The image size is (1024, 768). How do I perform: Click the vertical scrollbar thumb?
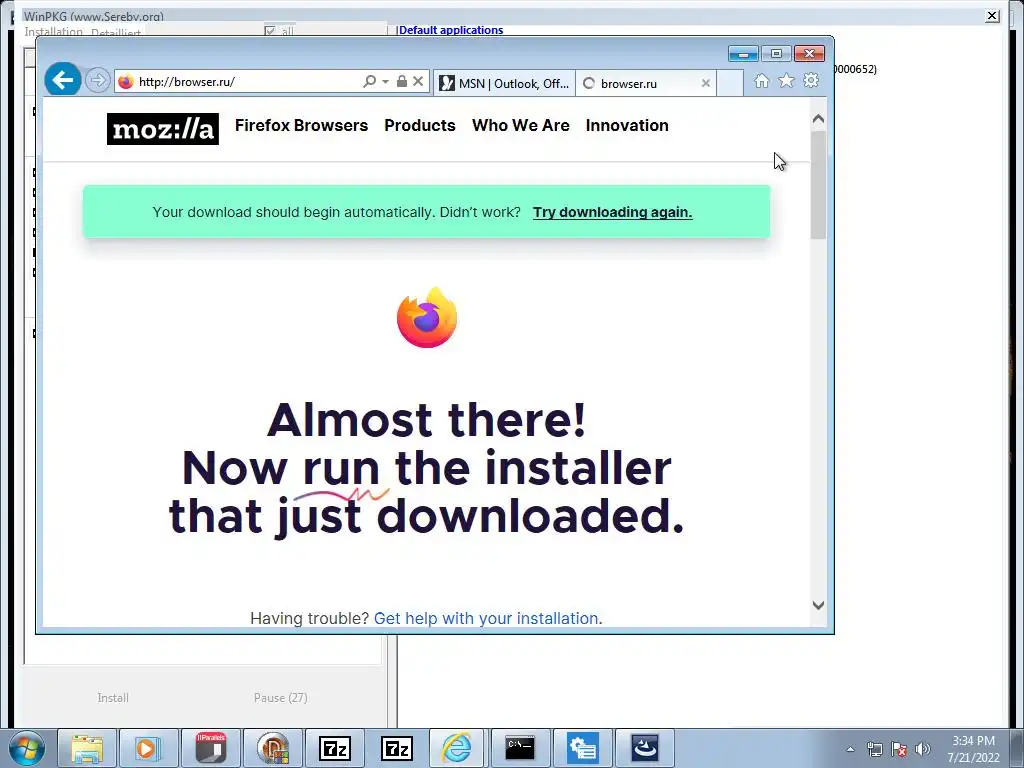coord(818,185)
